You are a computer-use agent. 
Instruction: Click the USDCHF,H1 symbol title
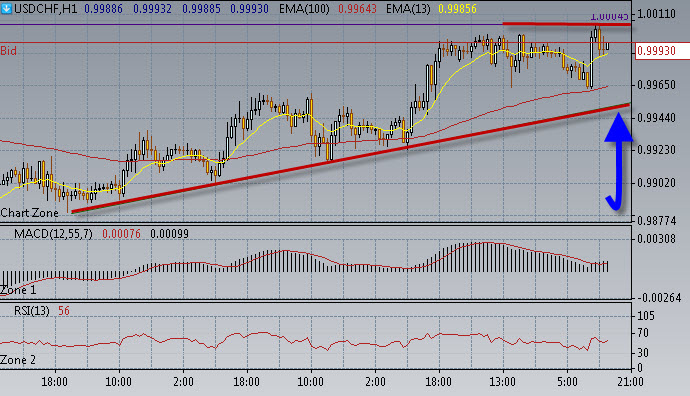click(x=45, y=8)
